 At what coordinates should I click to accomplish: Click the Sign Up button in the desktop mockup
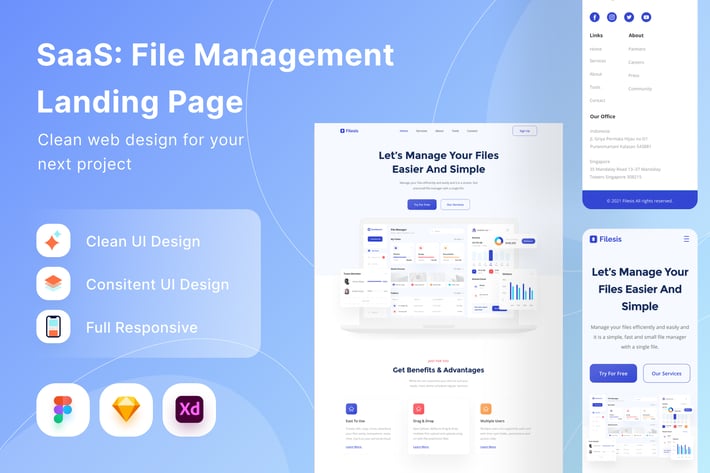pyautogui.click(x=525, y=131)
